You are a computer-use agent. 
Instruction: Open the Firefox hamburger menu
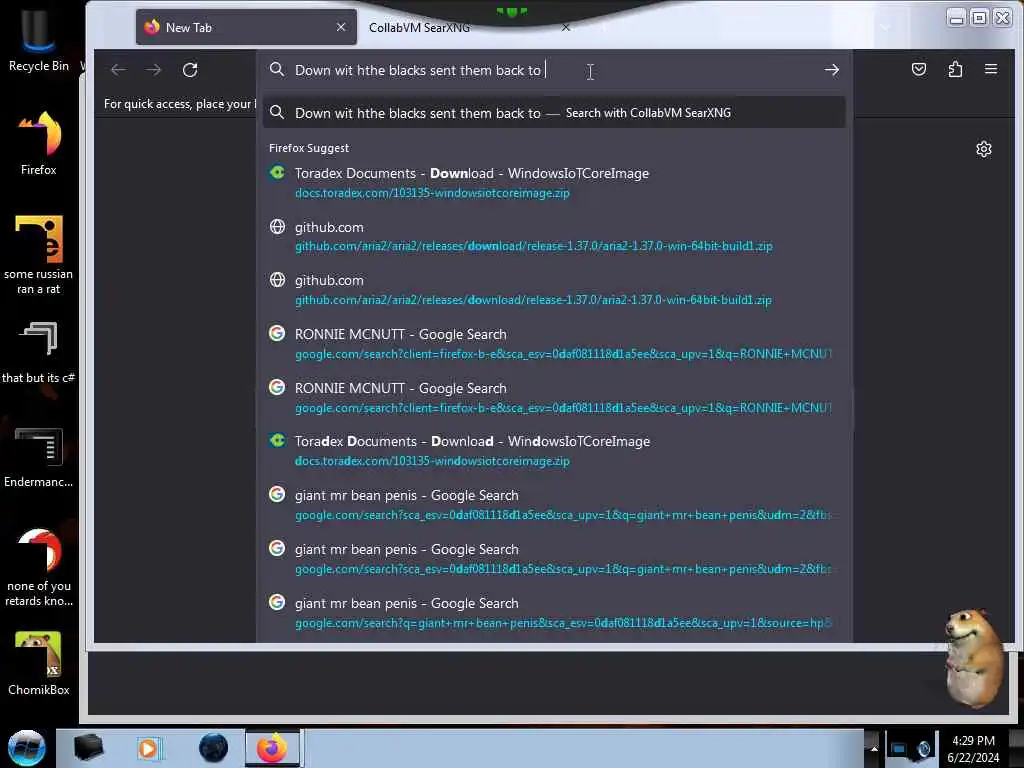[x=991, y=69]
